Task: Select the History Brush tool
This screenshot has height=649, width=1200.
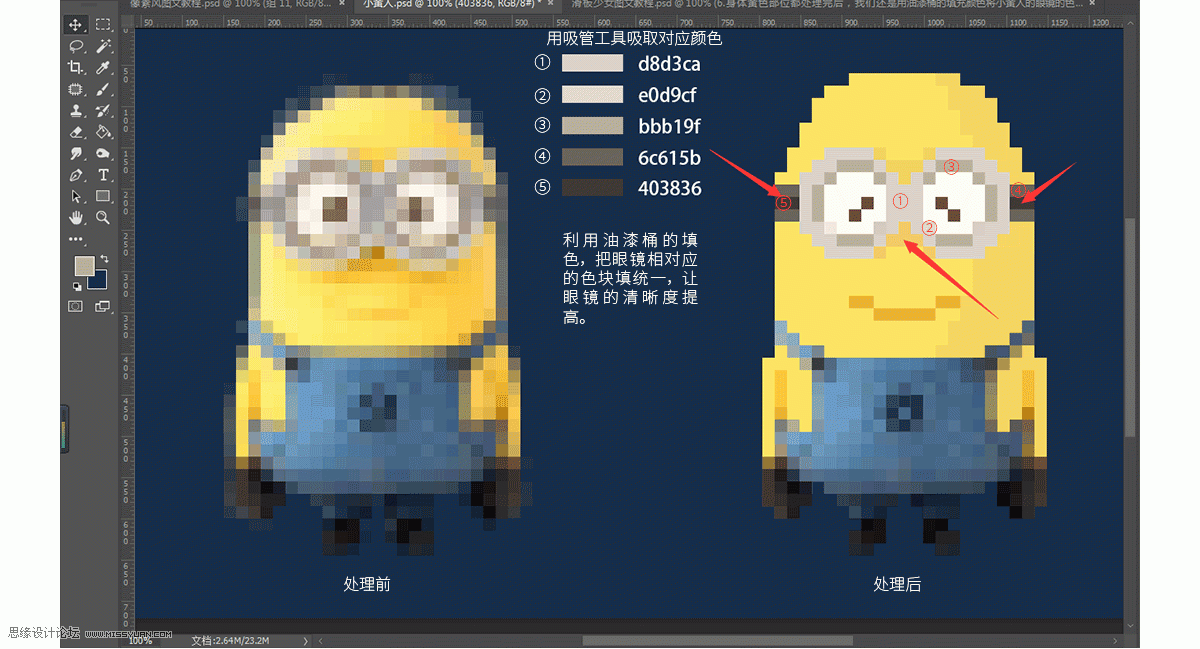Action: (x=103, y=110)
